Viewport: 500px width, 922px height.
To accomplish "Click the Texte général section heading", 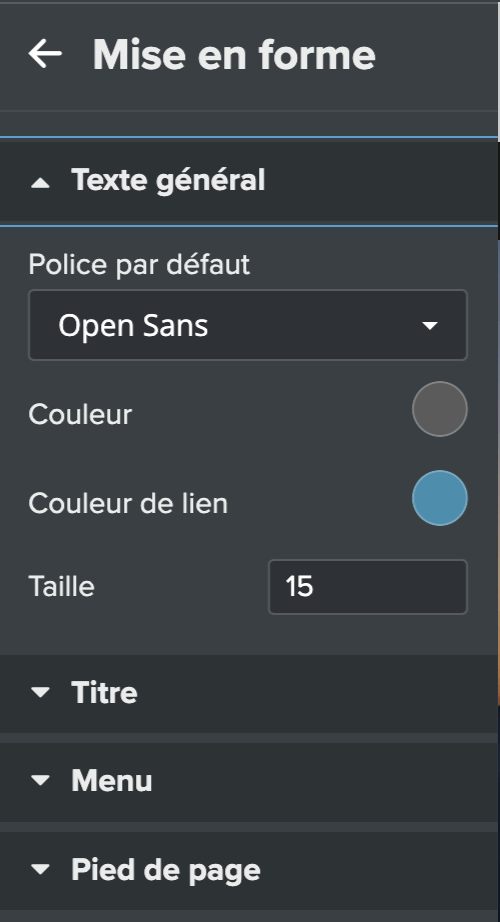I will click(x=168, y=180).
